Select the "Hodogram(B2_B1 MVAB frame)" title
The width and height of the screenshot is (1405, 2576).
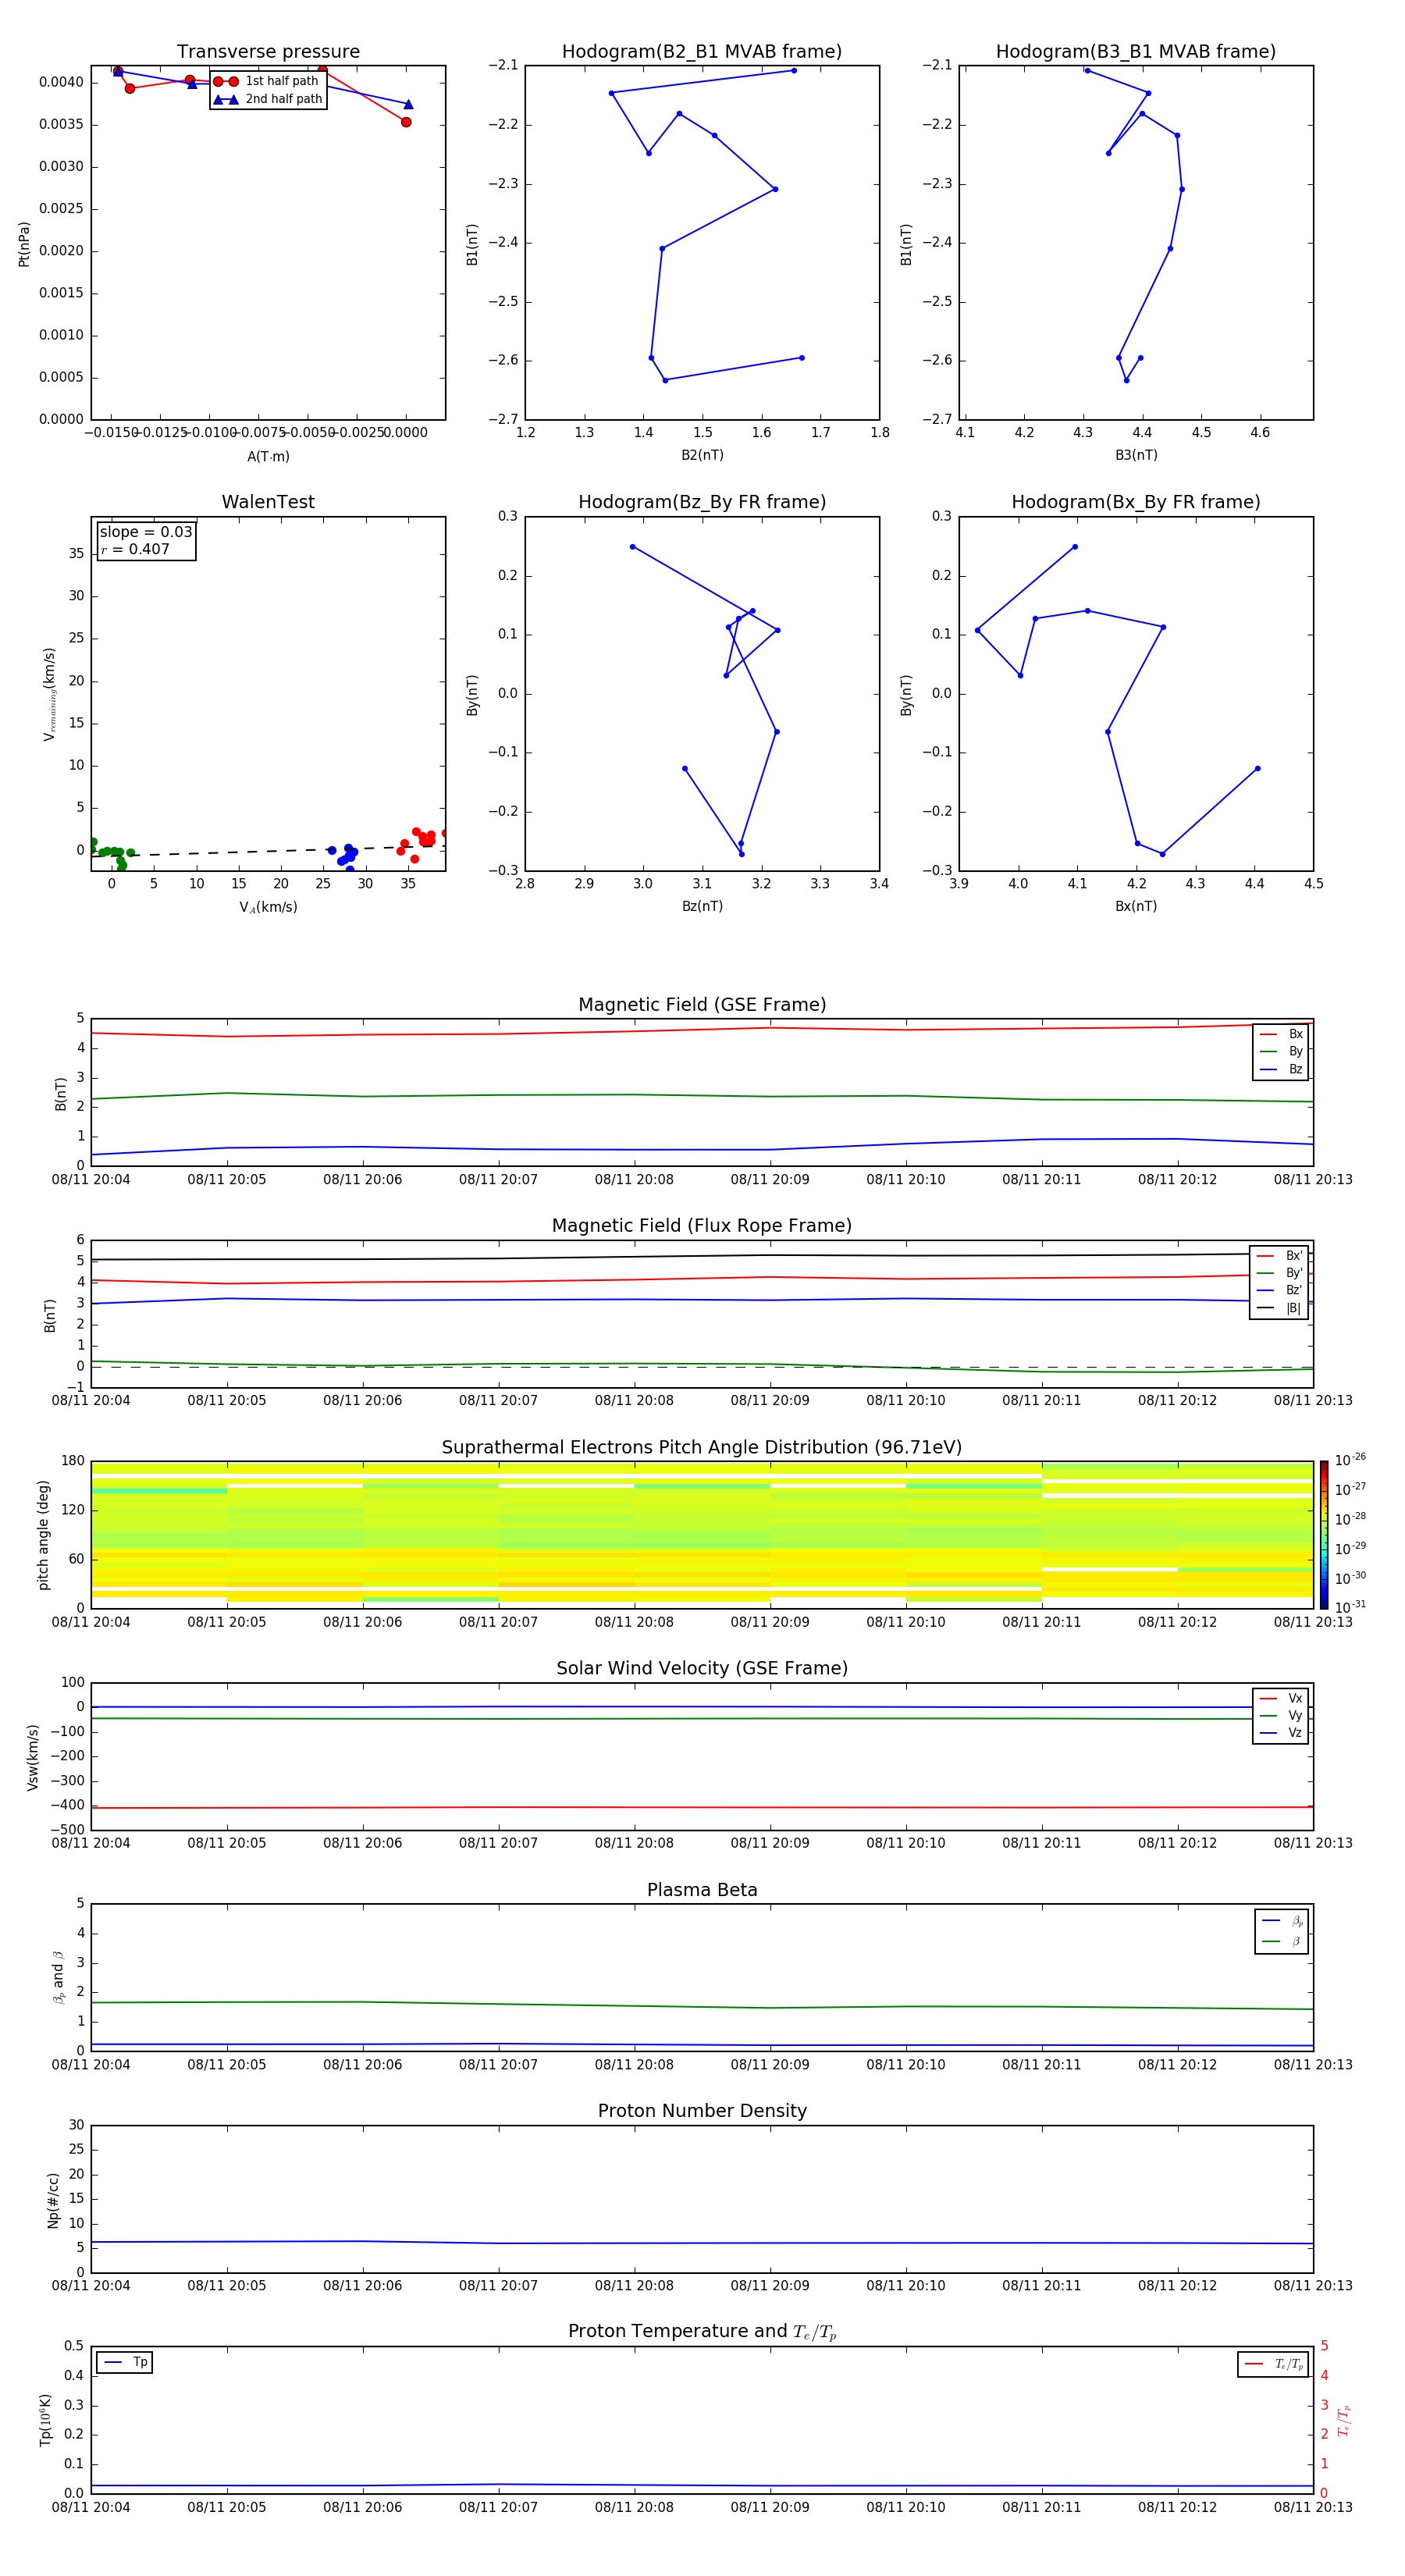702,52
